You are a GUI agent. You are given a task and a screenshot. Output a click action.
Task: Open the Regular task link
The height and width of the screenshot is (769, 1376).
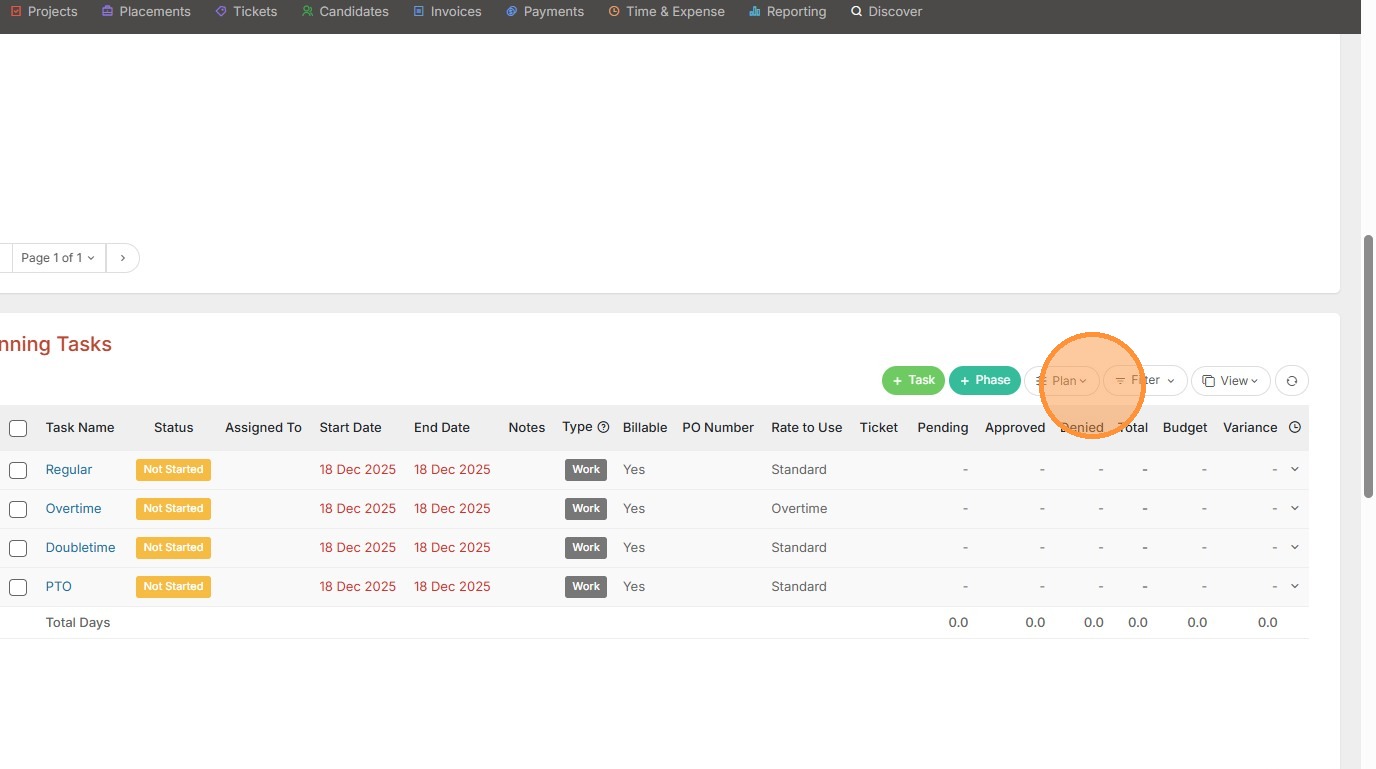click(x=69, y=470)
